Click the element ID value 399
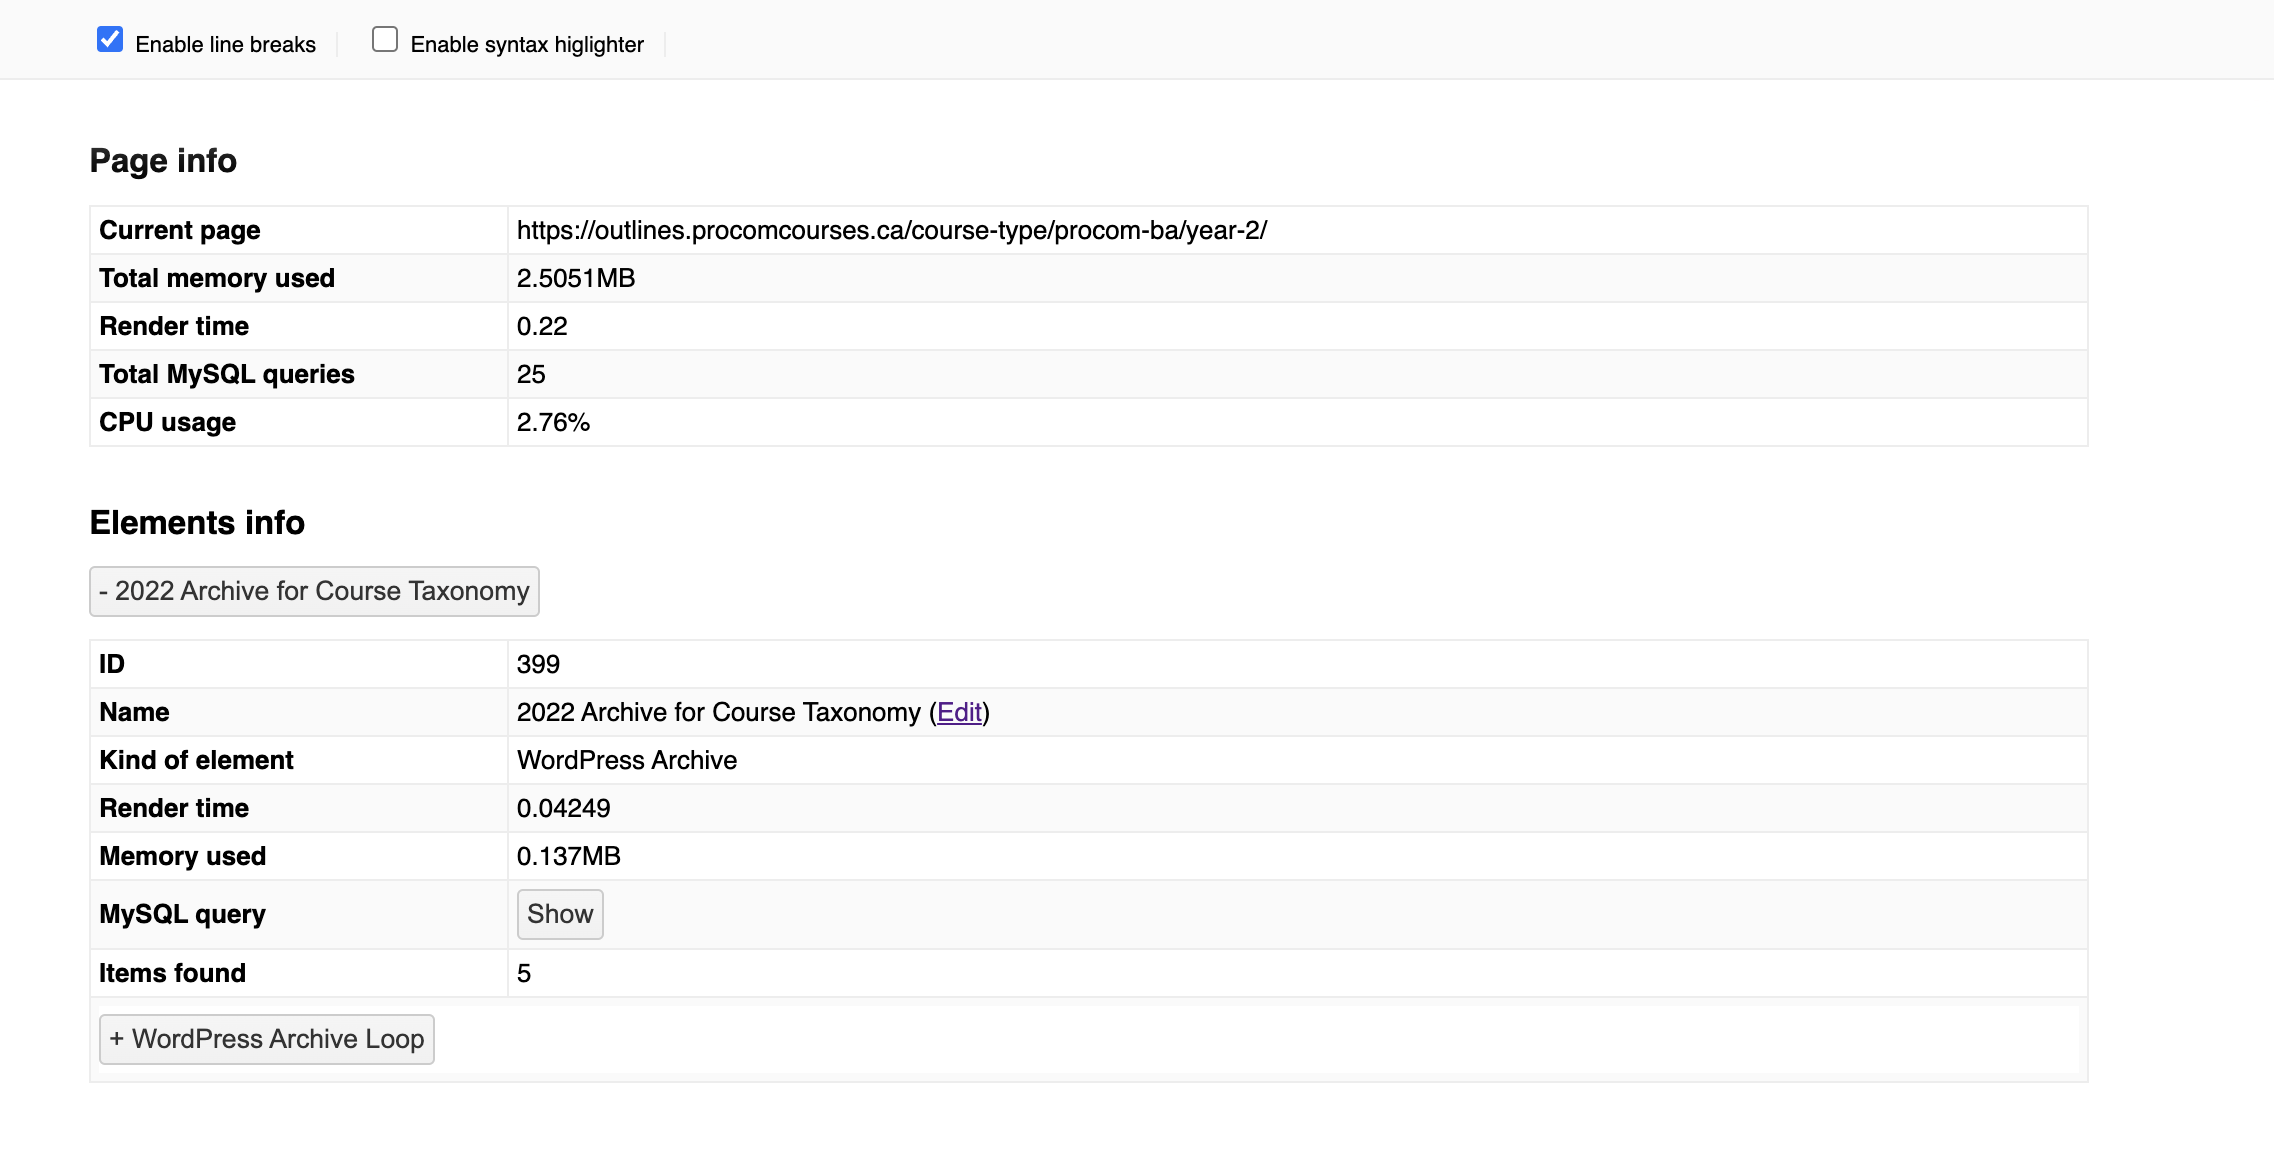The image size is (2274, 1172). [x=537, y=664]
